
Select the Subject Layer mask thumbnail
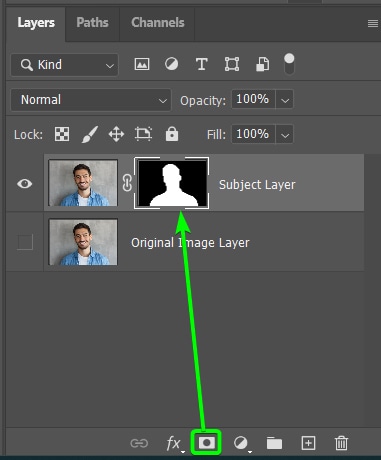point(172,183)
